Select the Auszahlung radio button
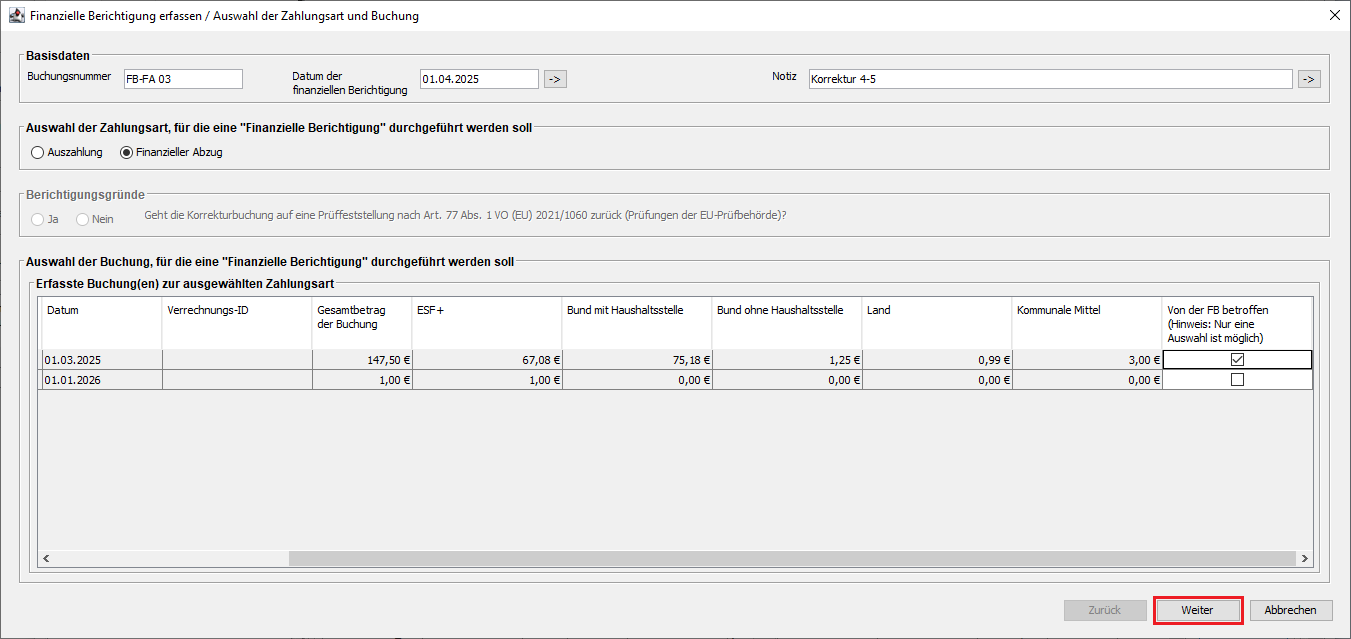 coord(38,153)
